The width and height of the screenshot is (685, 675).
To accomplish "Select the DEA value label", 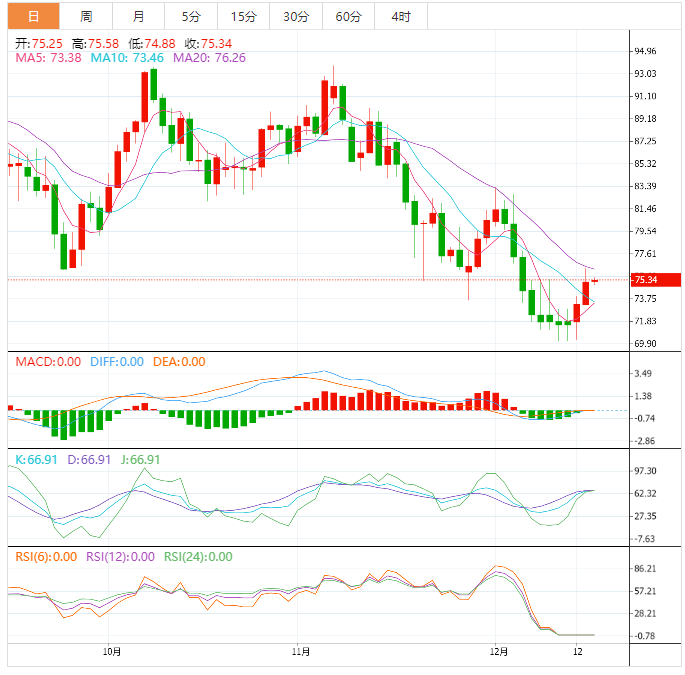I will 179,362.
